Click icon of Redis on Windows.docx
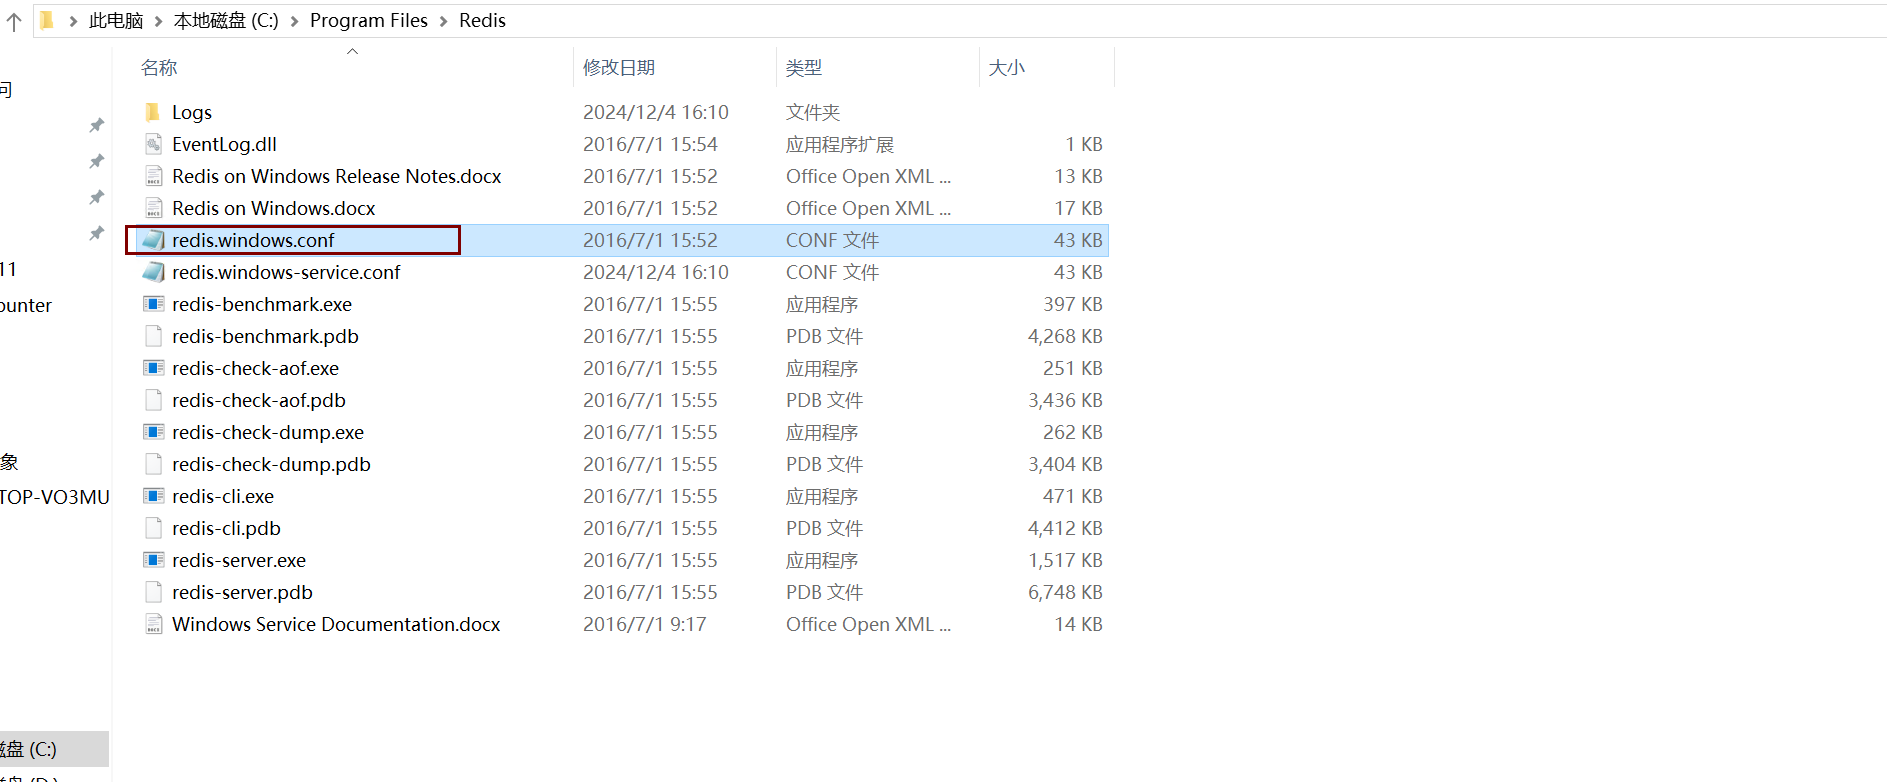This screenshot has height=782, width=1887. [x=153, y=208]
